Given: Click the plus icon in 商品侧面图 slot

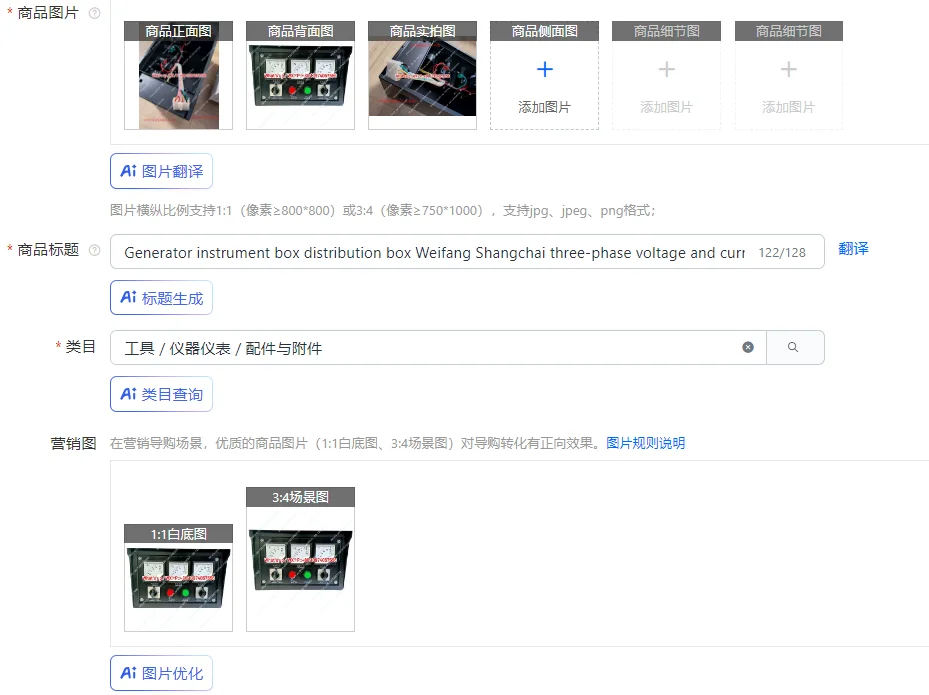Looking at the screenshot, I should coord(544,69).
